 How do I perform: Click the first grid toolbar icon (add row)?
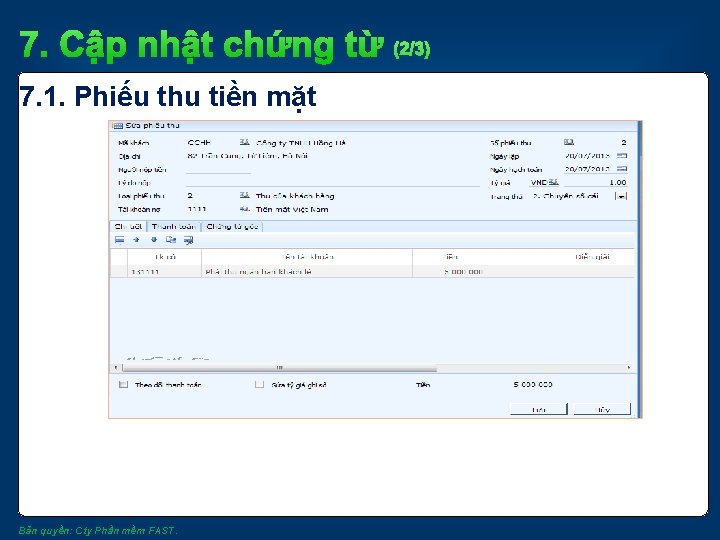[119, 240]
